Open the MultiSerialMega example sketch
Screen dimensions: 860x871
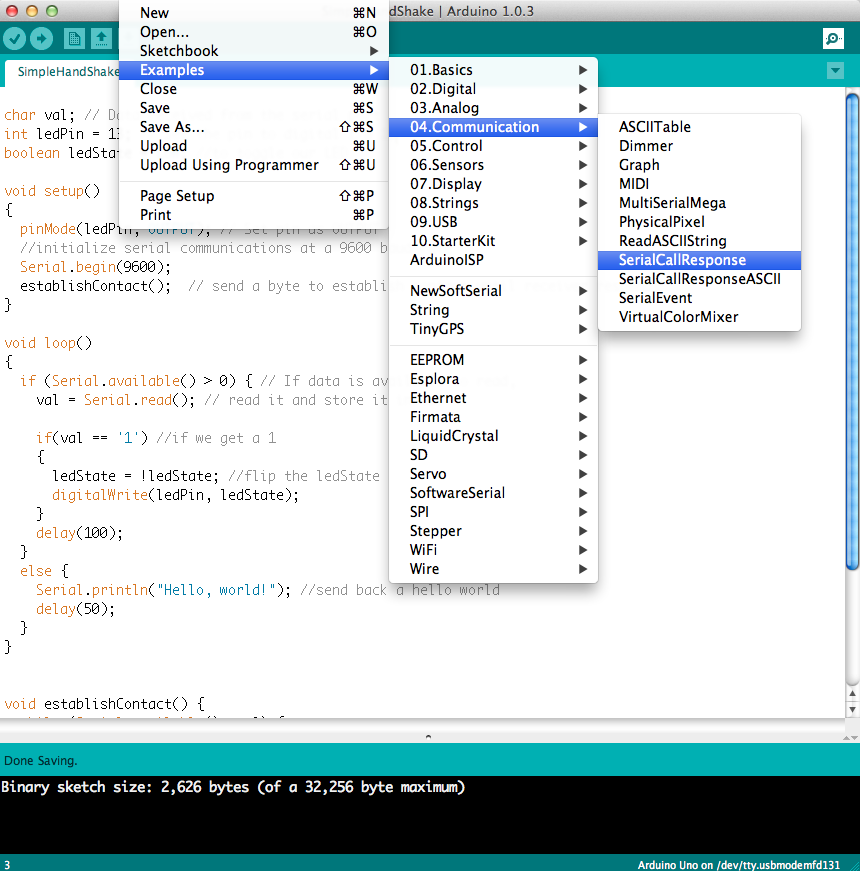[699, 203]
